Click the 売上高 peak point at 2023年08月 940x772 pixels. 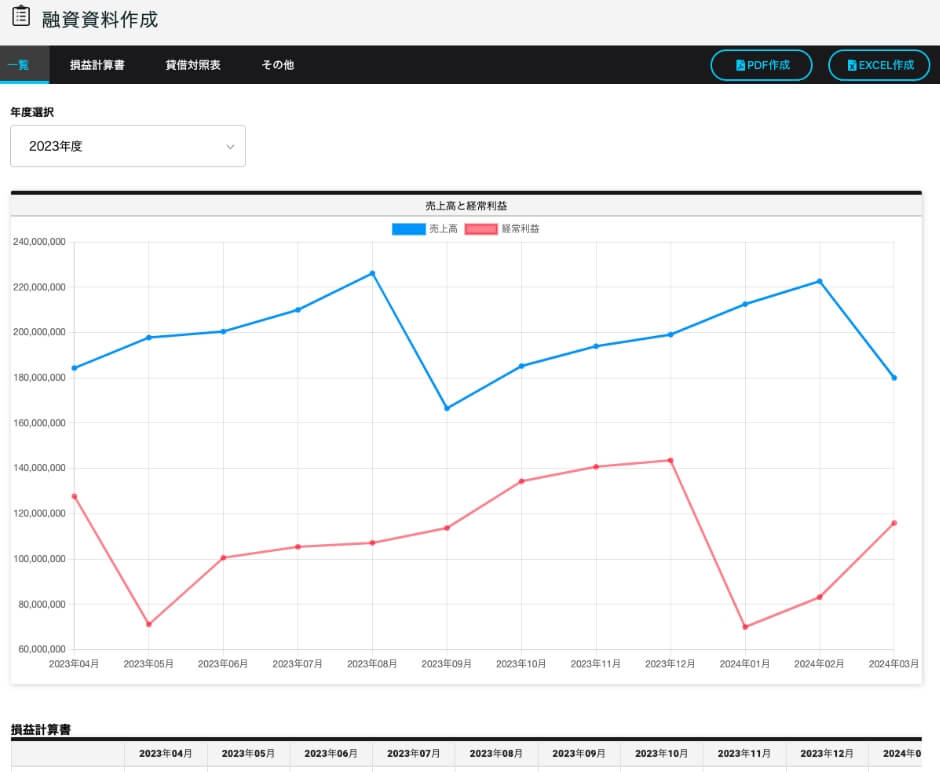click(372, 273)
